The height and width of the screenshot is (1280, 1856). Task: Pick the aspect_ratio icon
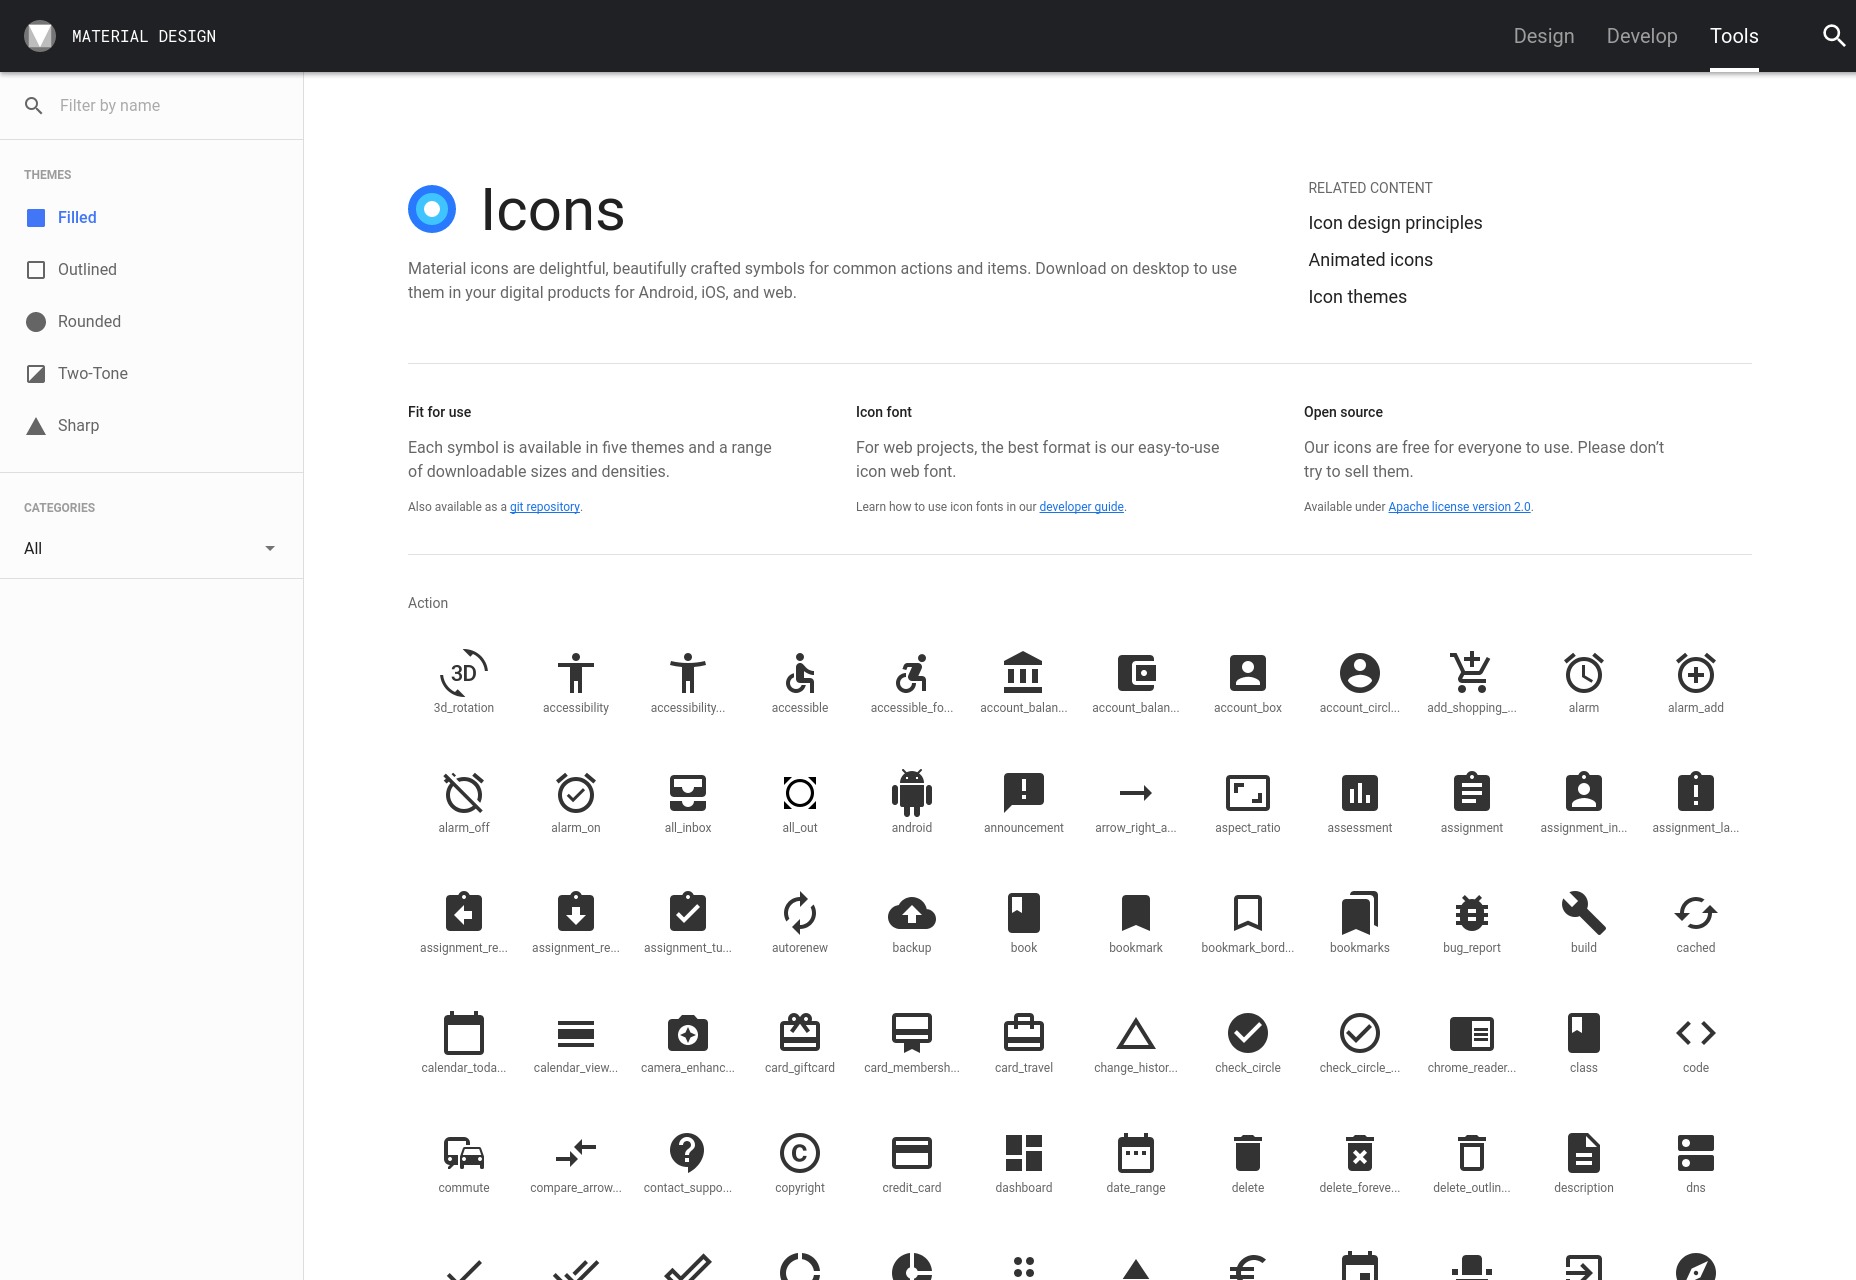1248,793
